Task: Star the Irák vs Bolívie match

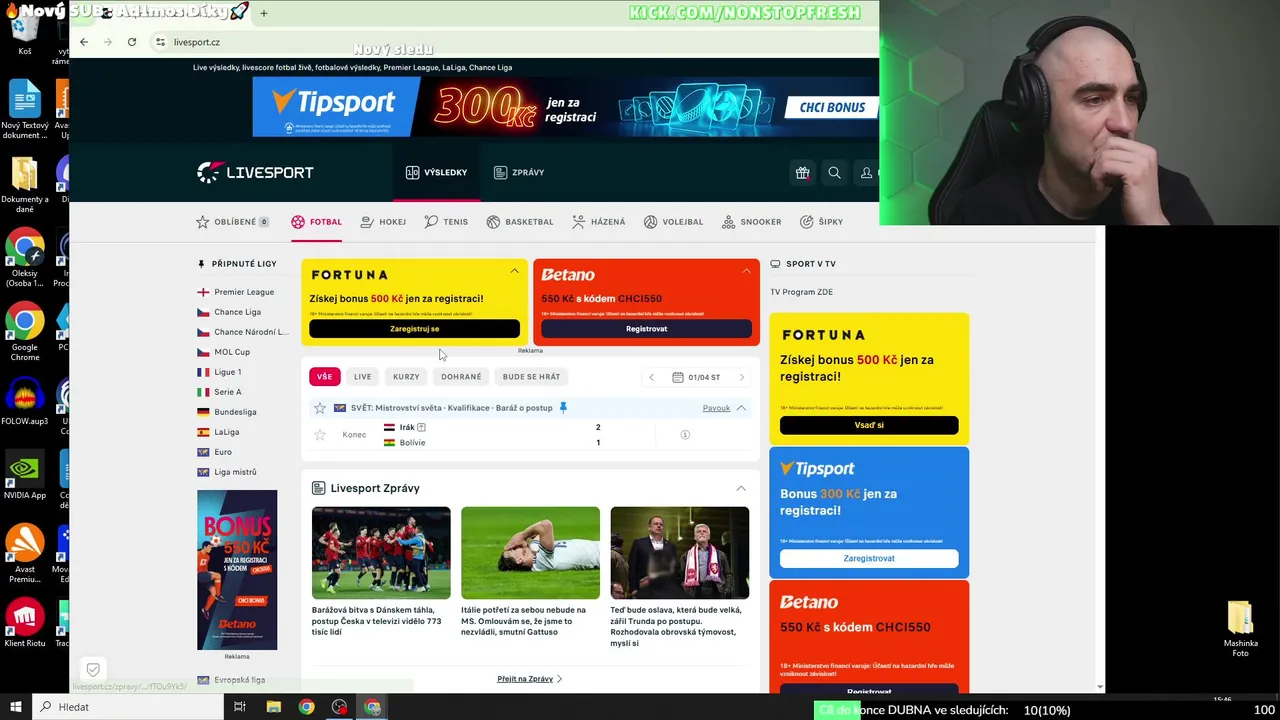Action: 320,435
